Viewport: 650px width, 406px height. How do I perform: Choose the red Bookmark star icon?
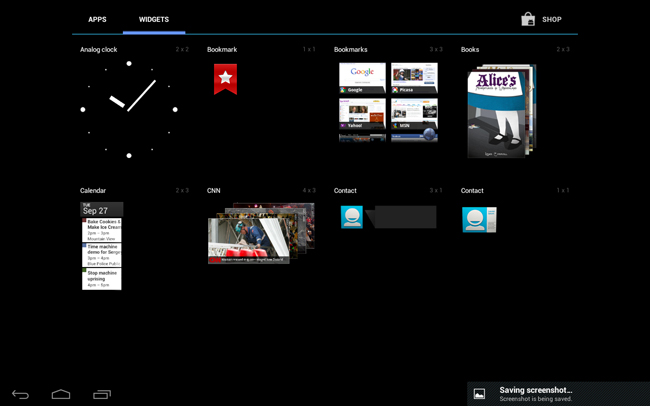click(225, 79)
